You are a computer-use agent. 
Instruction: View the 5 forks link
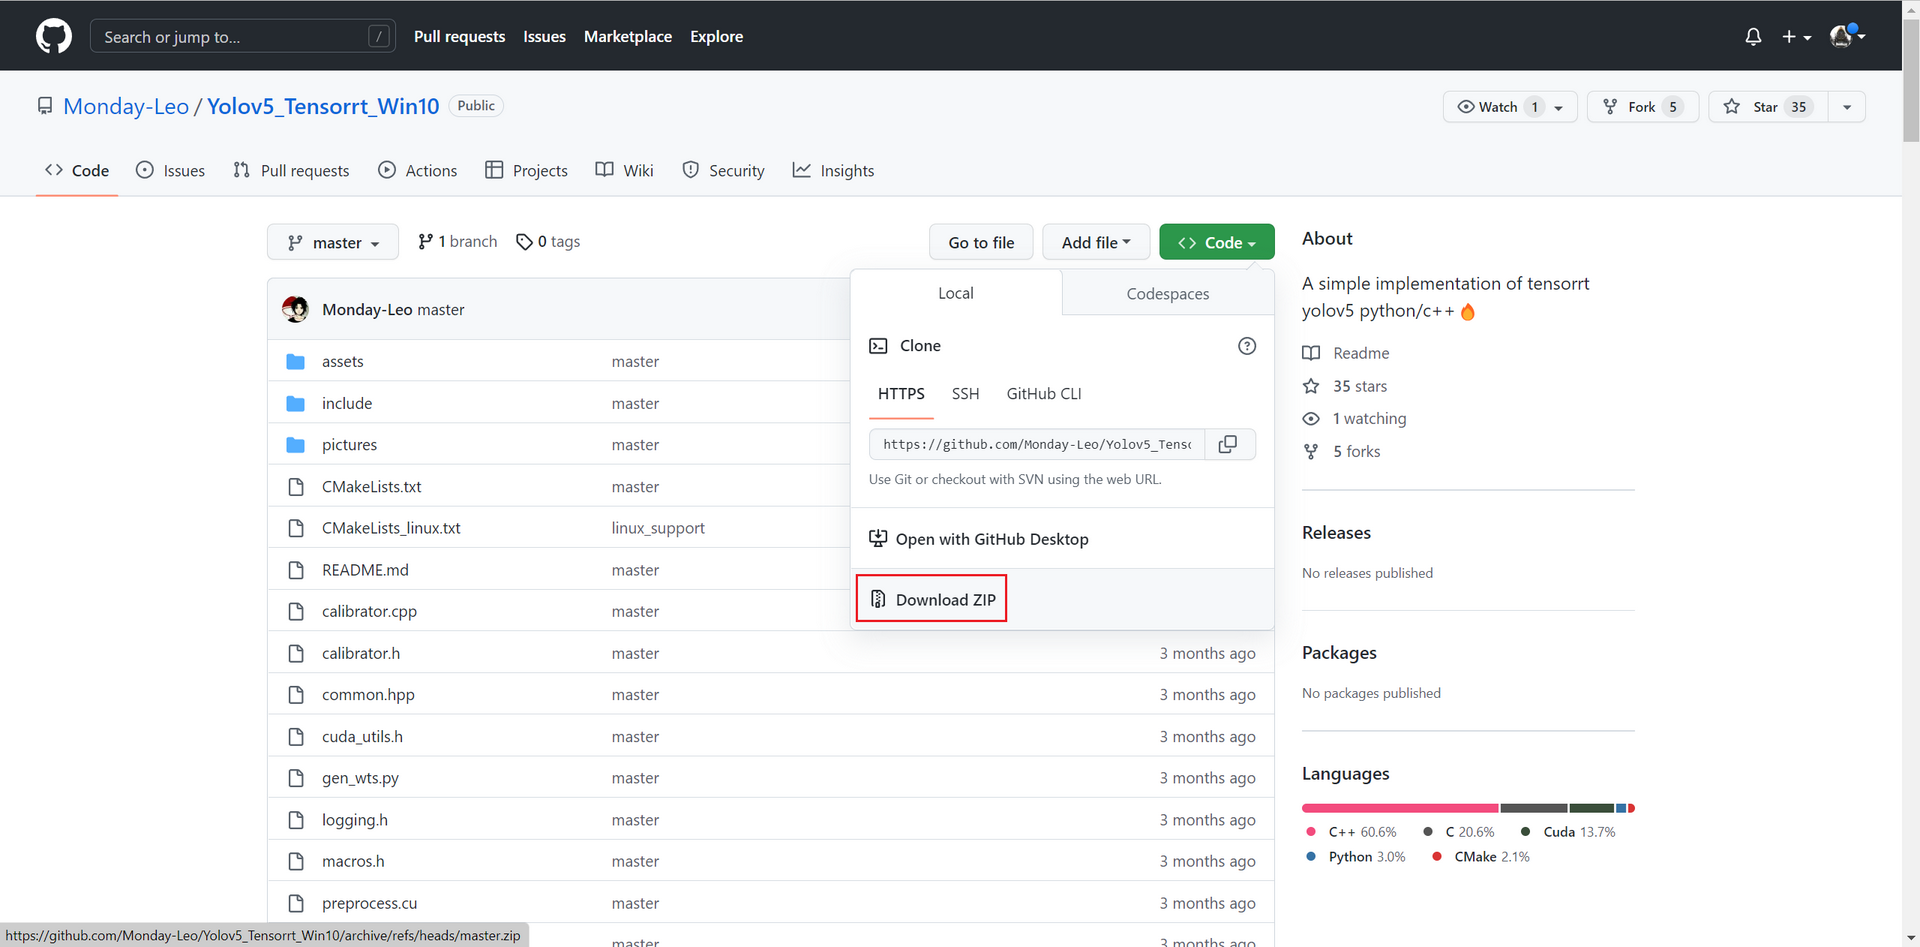point(1341,452)
